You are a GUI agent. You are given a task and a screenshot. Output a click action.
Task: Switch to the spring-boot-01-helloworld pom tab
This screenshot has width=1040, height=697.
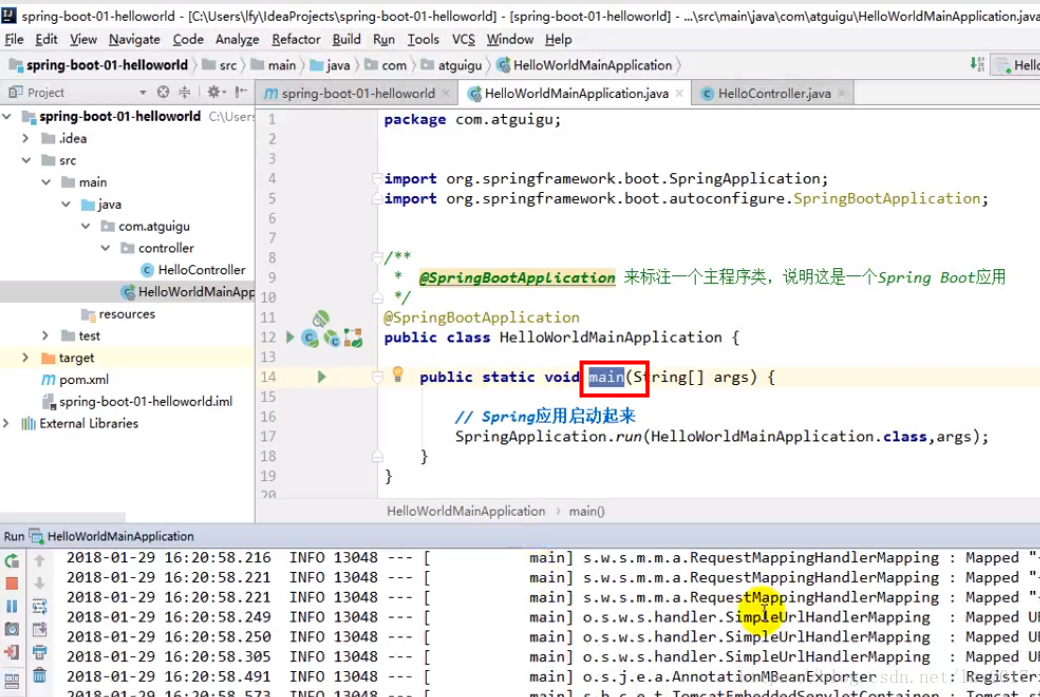pyautogui.click(x=358, y=94)
